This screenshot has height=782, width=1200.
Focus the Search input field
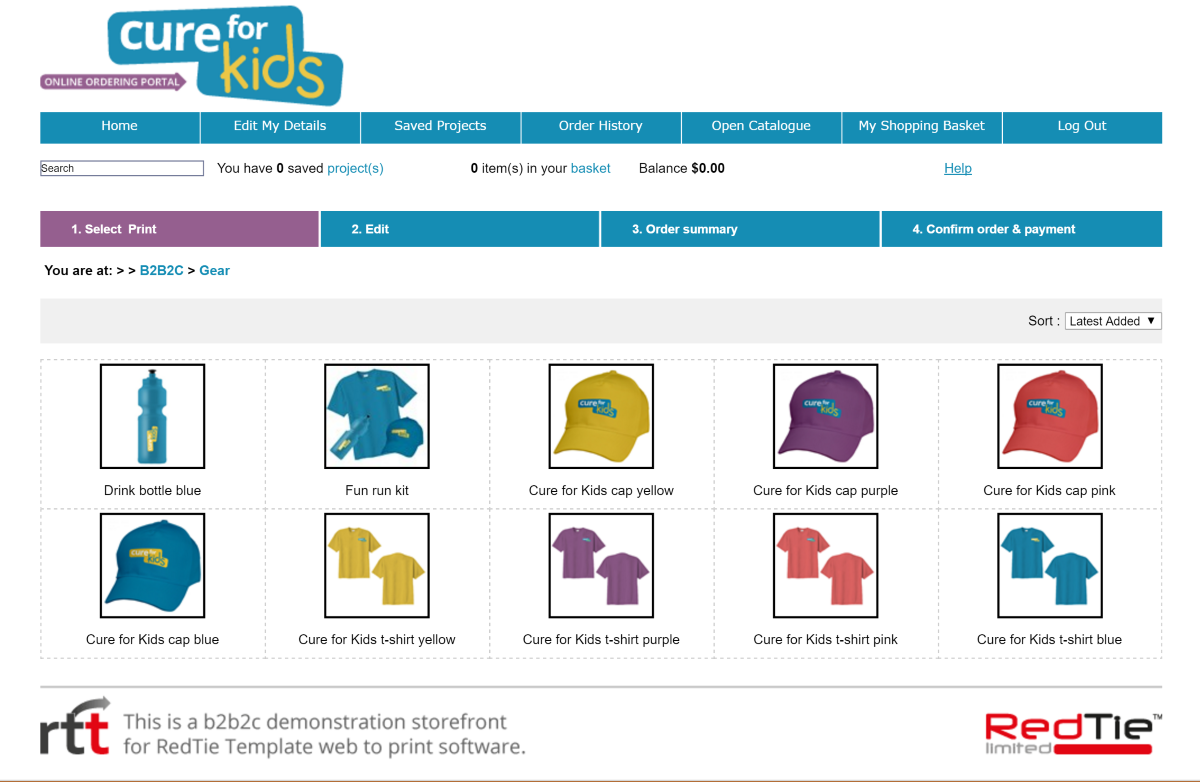(122, 168)
